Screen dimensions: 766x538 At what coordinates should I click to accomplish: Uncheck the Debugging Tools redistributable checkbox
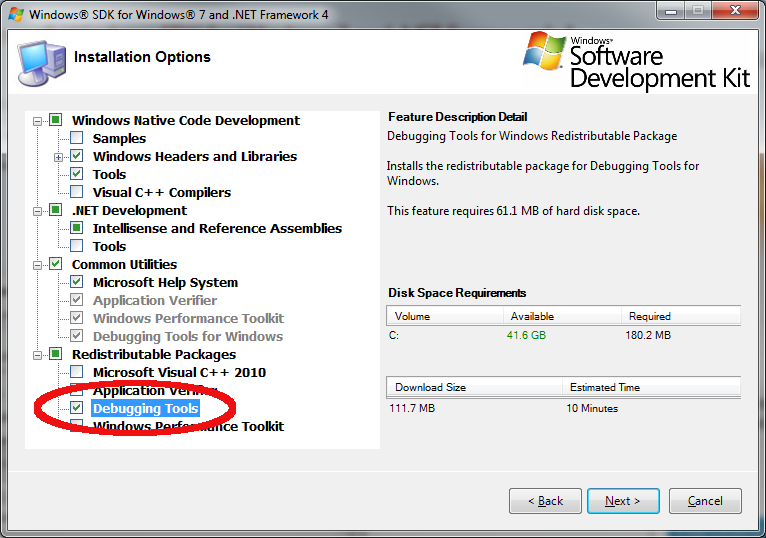pyautogui.click(x=77, y=409)
